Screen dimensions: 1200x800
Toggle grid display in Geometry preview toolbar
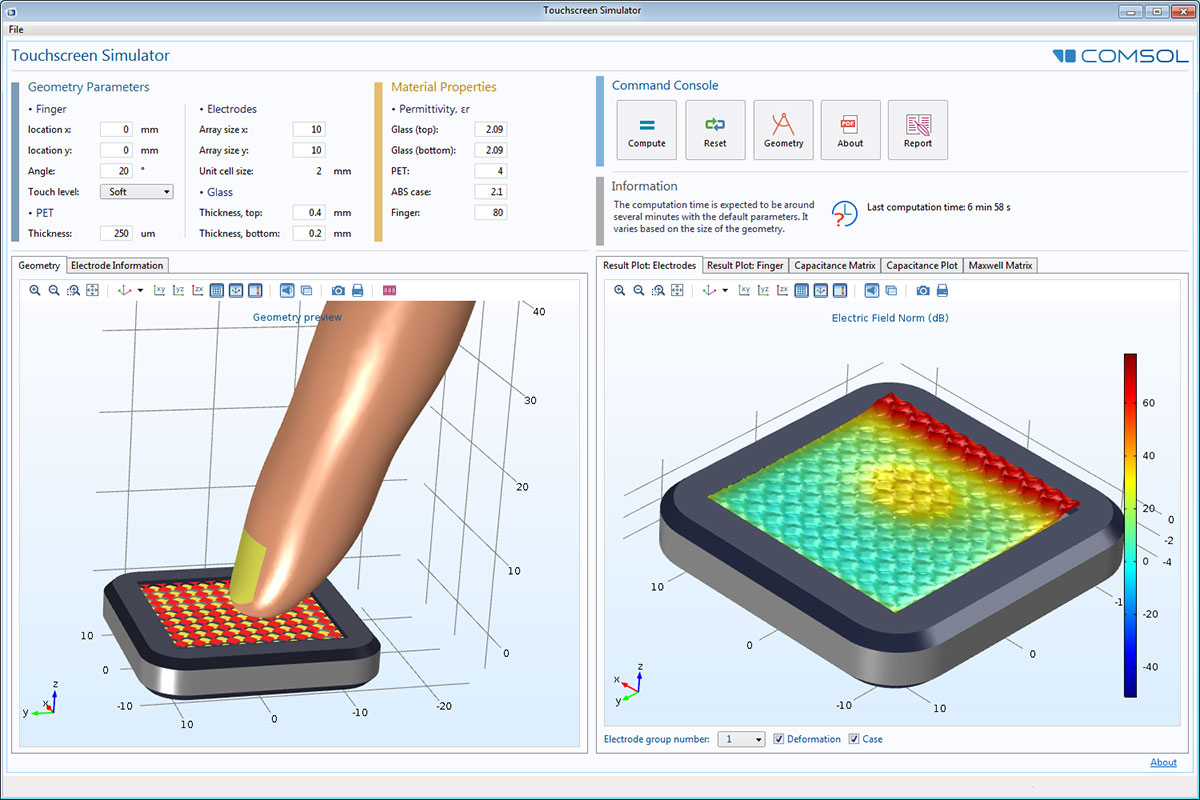pyautogui.click(x=217, y=290)
